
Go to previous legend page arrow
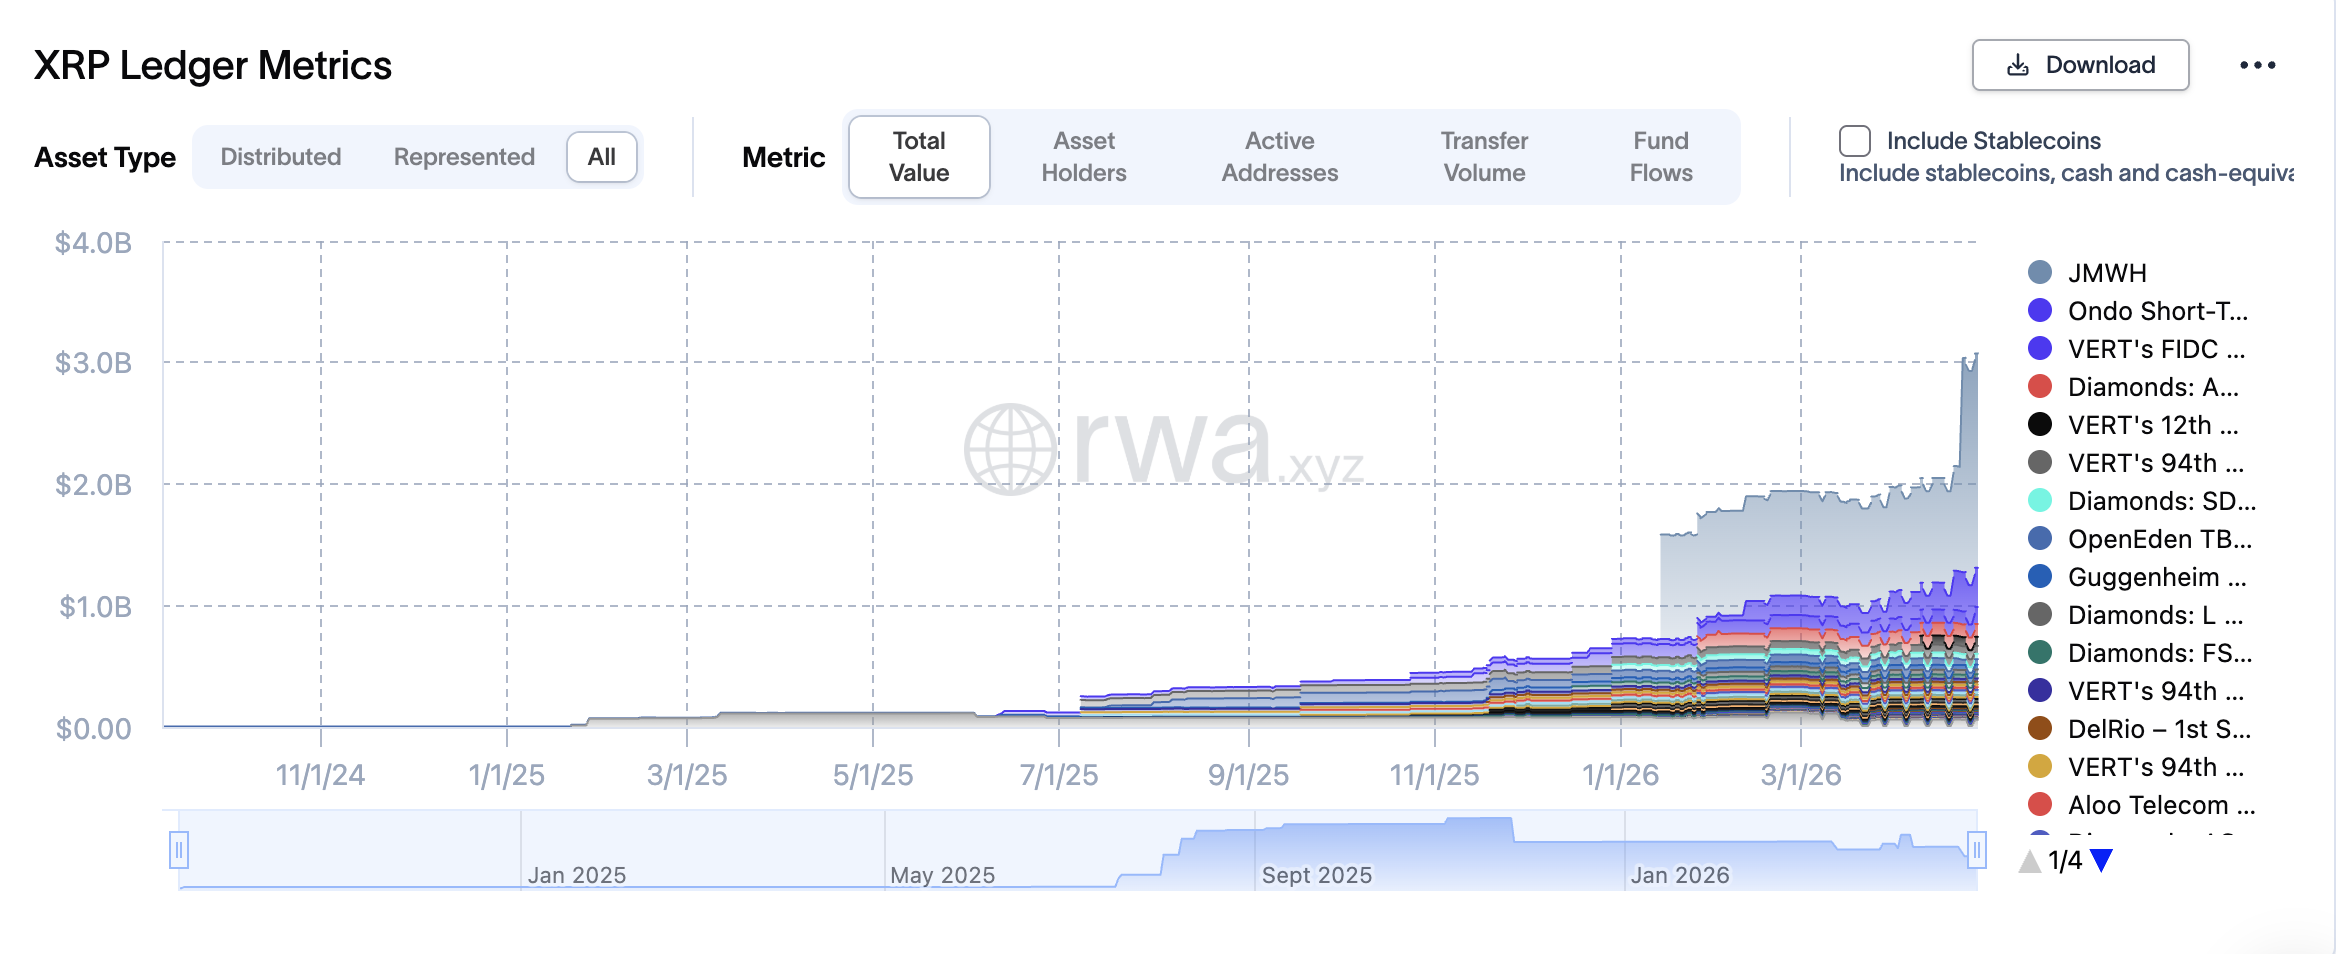[2030, 860]
